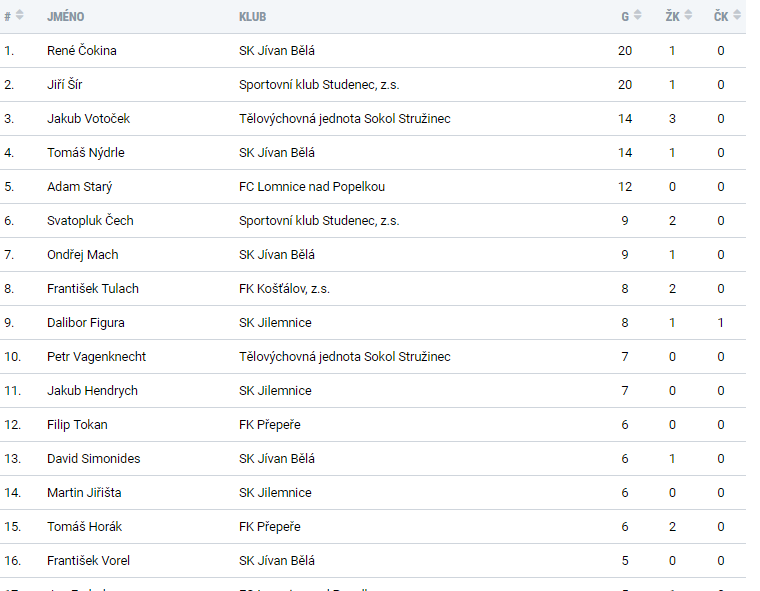Open František Vorel player entry
Viewport: 760px width, 591px height.
pyautogui.click(x=88, y=561)
